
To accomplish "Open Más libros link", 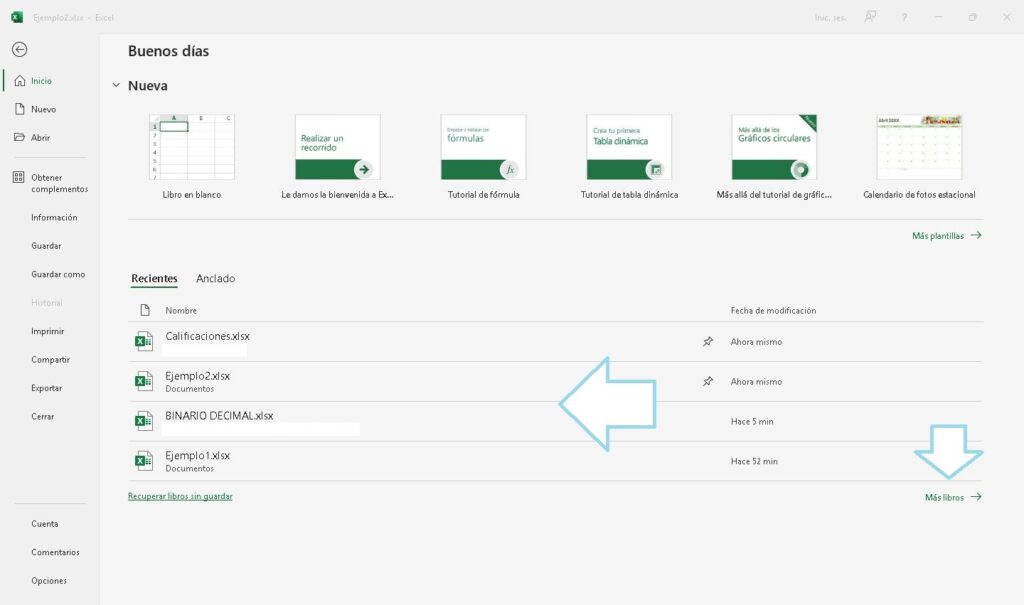I will tap(952, 497).
